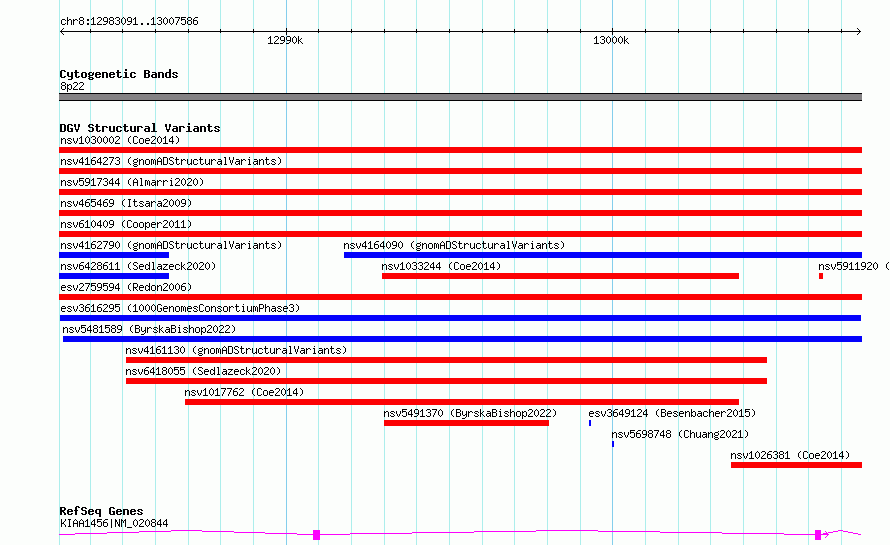Click the KIAA1456|NM_020844 gene label
The width and height of the screenshot is (890, 545).
point(114,523)
